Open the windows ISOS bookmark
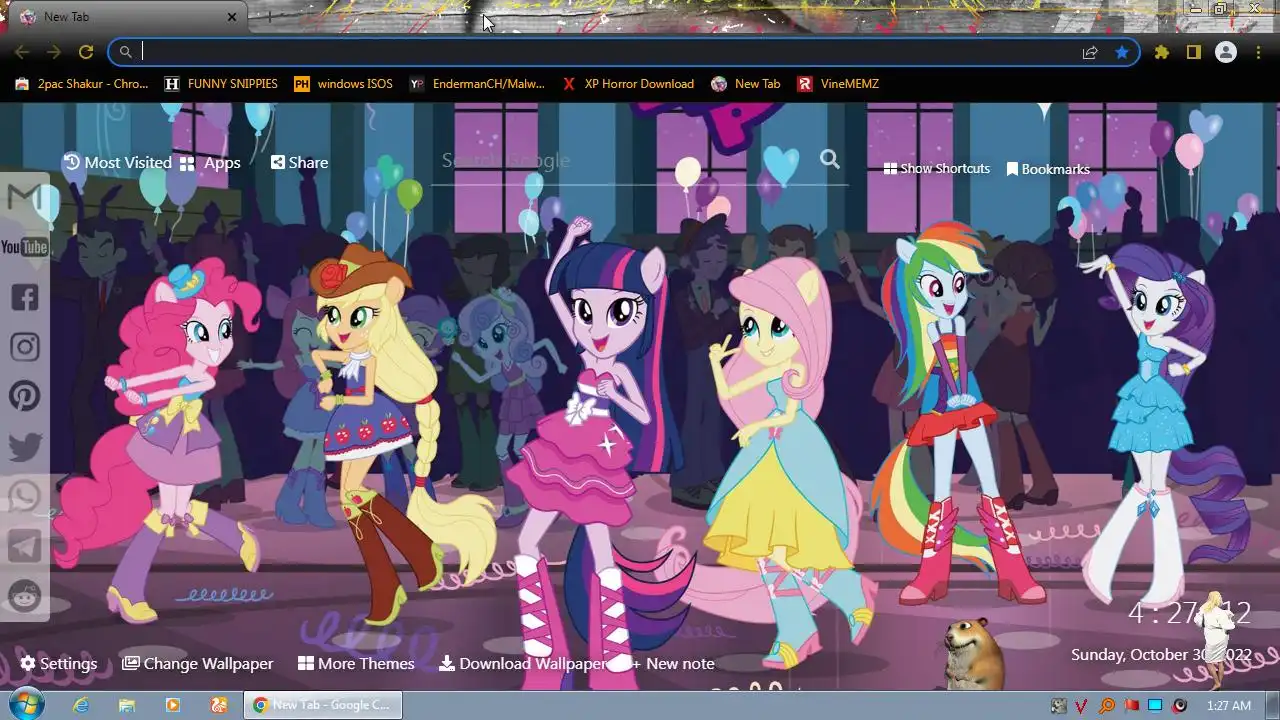1280x720 pixels. tap(343, 84)
